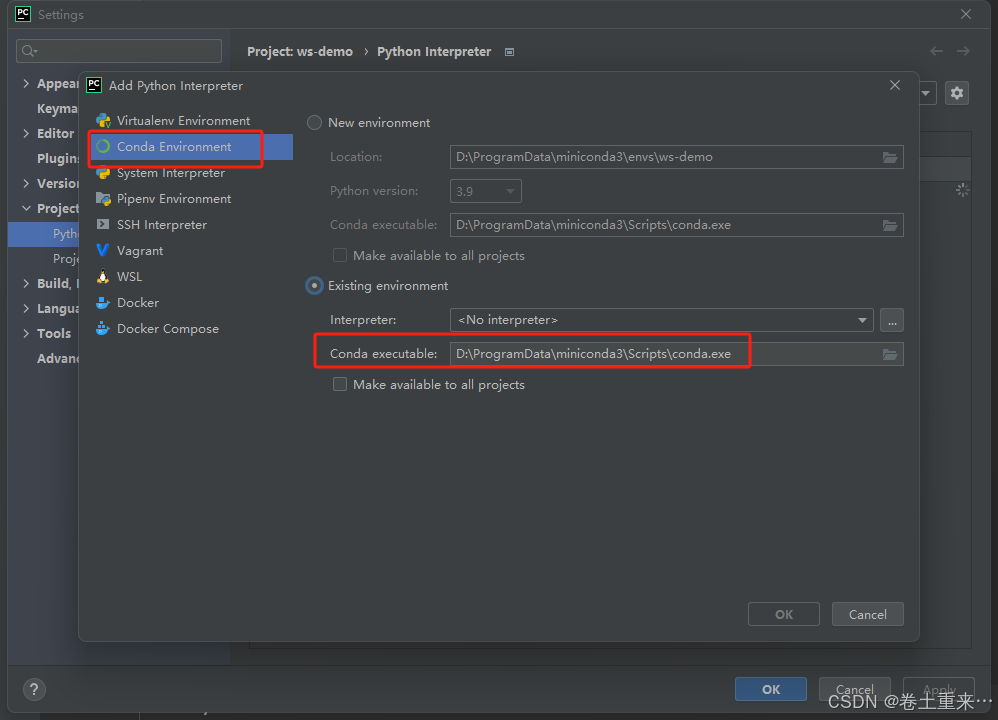The height and width of the screenshot is (720, 998).
Task: Click the Virtualenv Python icon
Action: 103,120
